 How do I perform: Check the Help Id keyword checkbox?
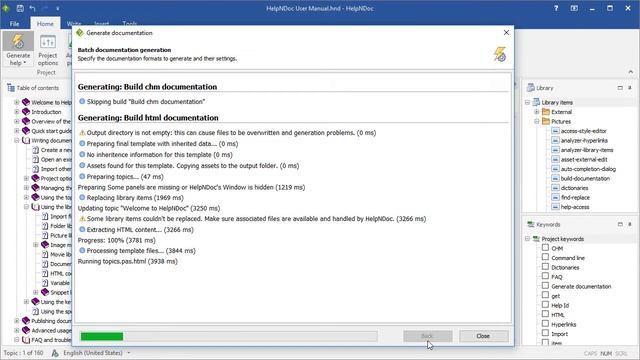545,305
